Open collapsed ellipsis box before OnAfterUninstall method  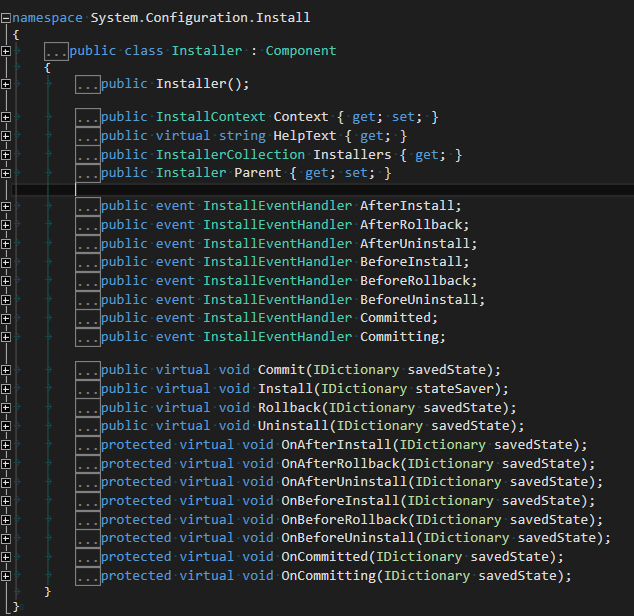88,483
